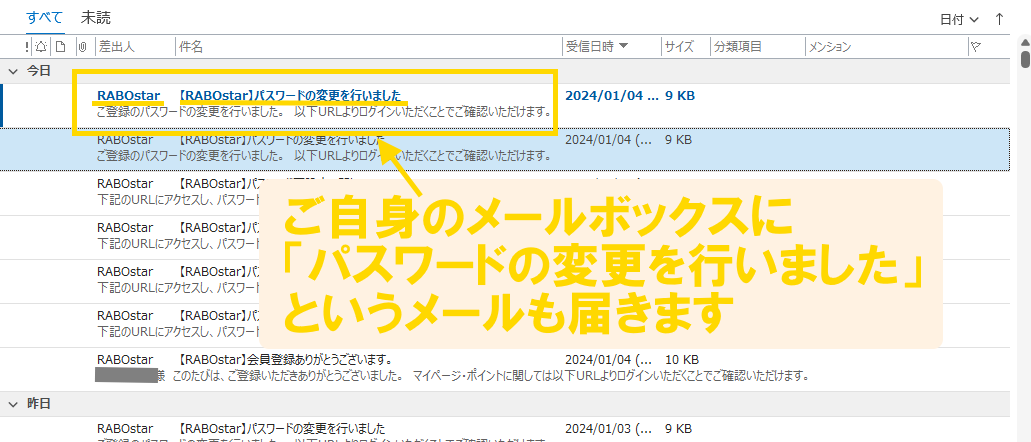This screenshot has height=442, width=1031.
Task: Click the importance (!) column header icon
Action: tap(27, 46)
